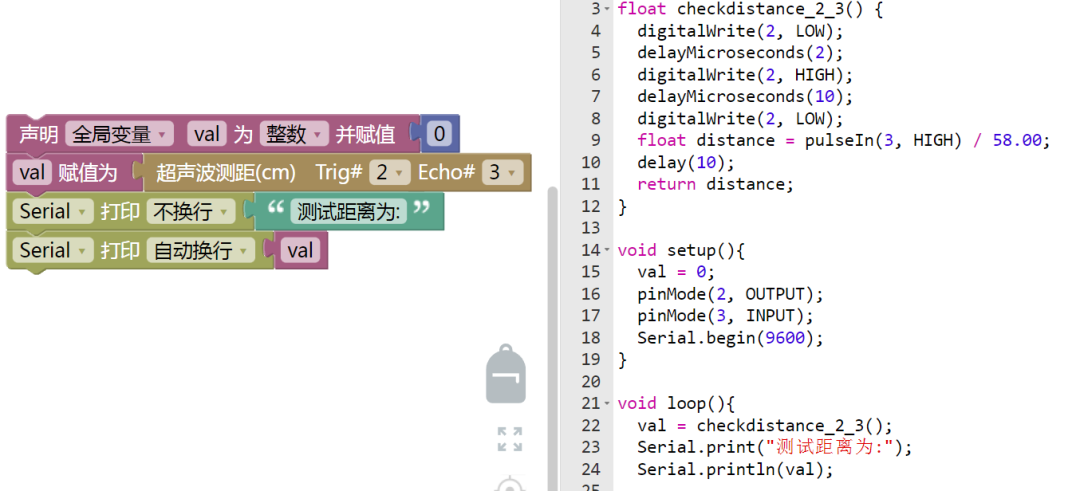Image resolution: width=1080 pixels, height=491 pixels.
Task: Collapse the setup function fold at line 14
Action: tap(607, 250)
